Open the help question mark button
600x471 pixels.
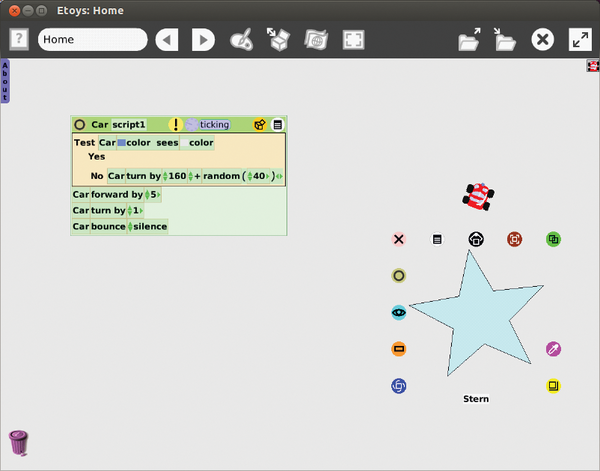point(19,39)
